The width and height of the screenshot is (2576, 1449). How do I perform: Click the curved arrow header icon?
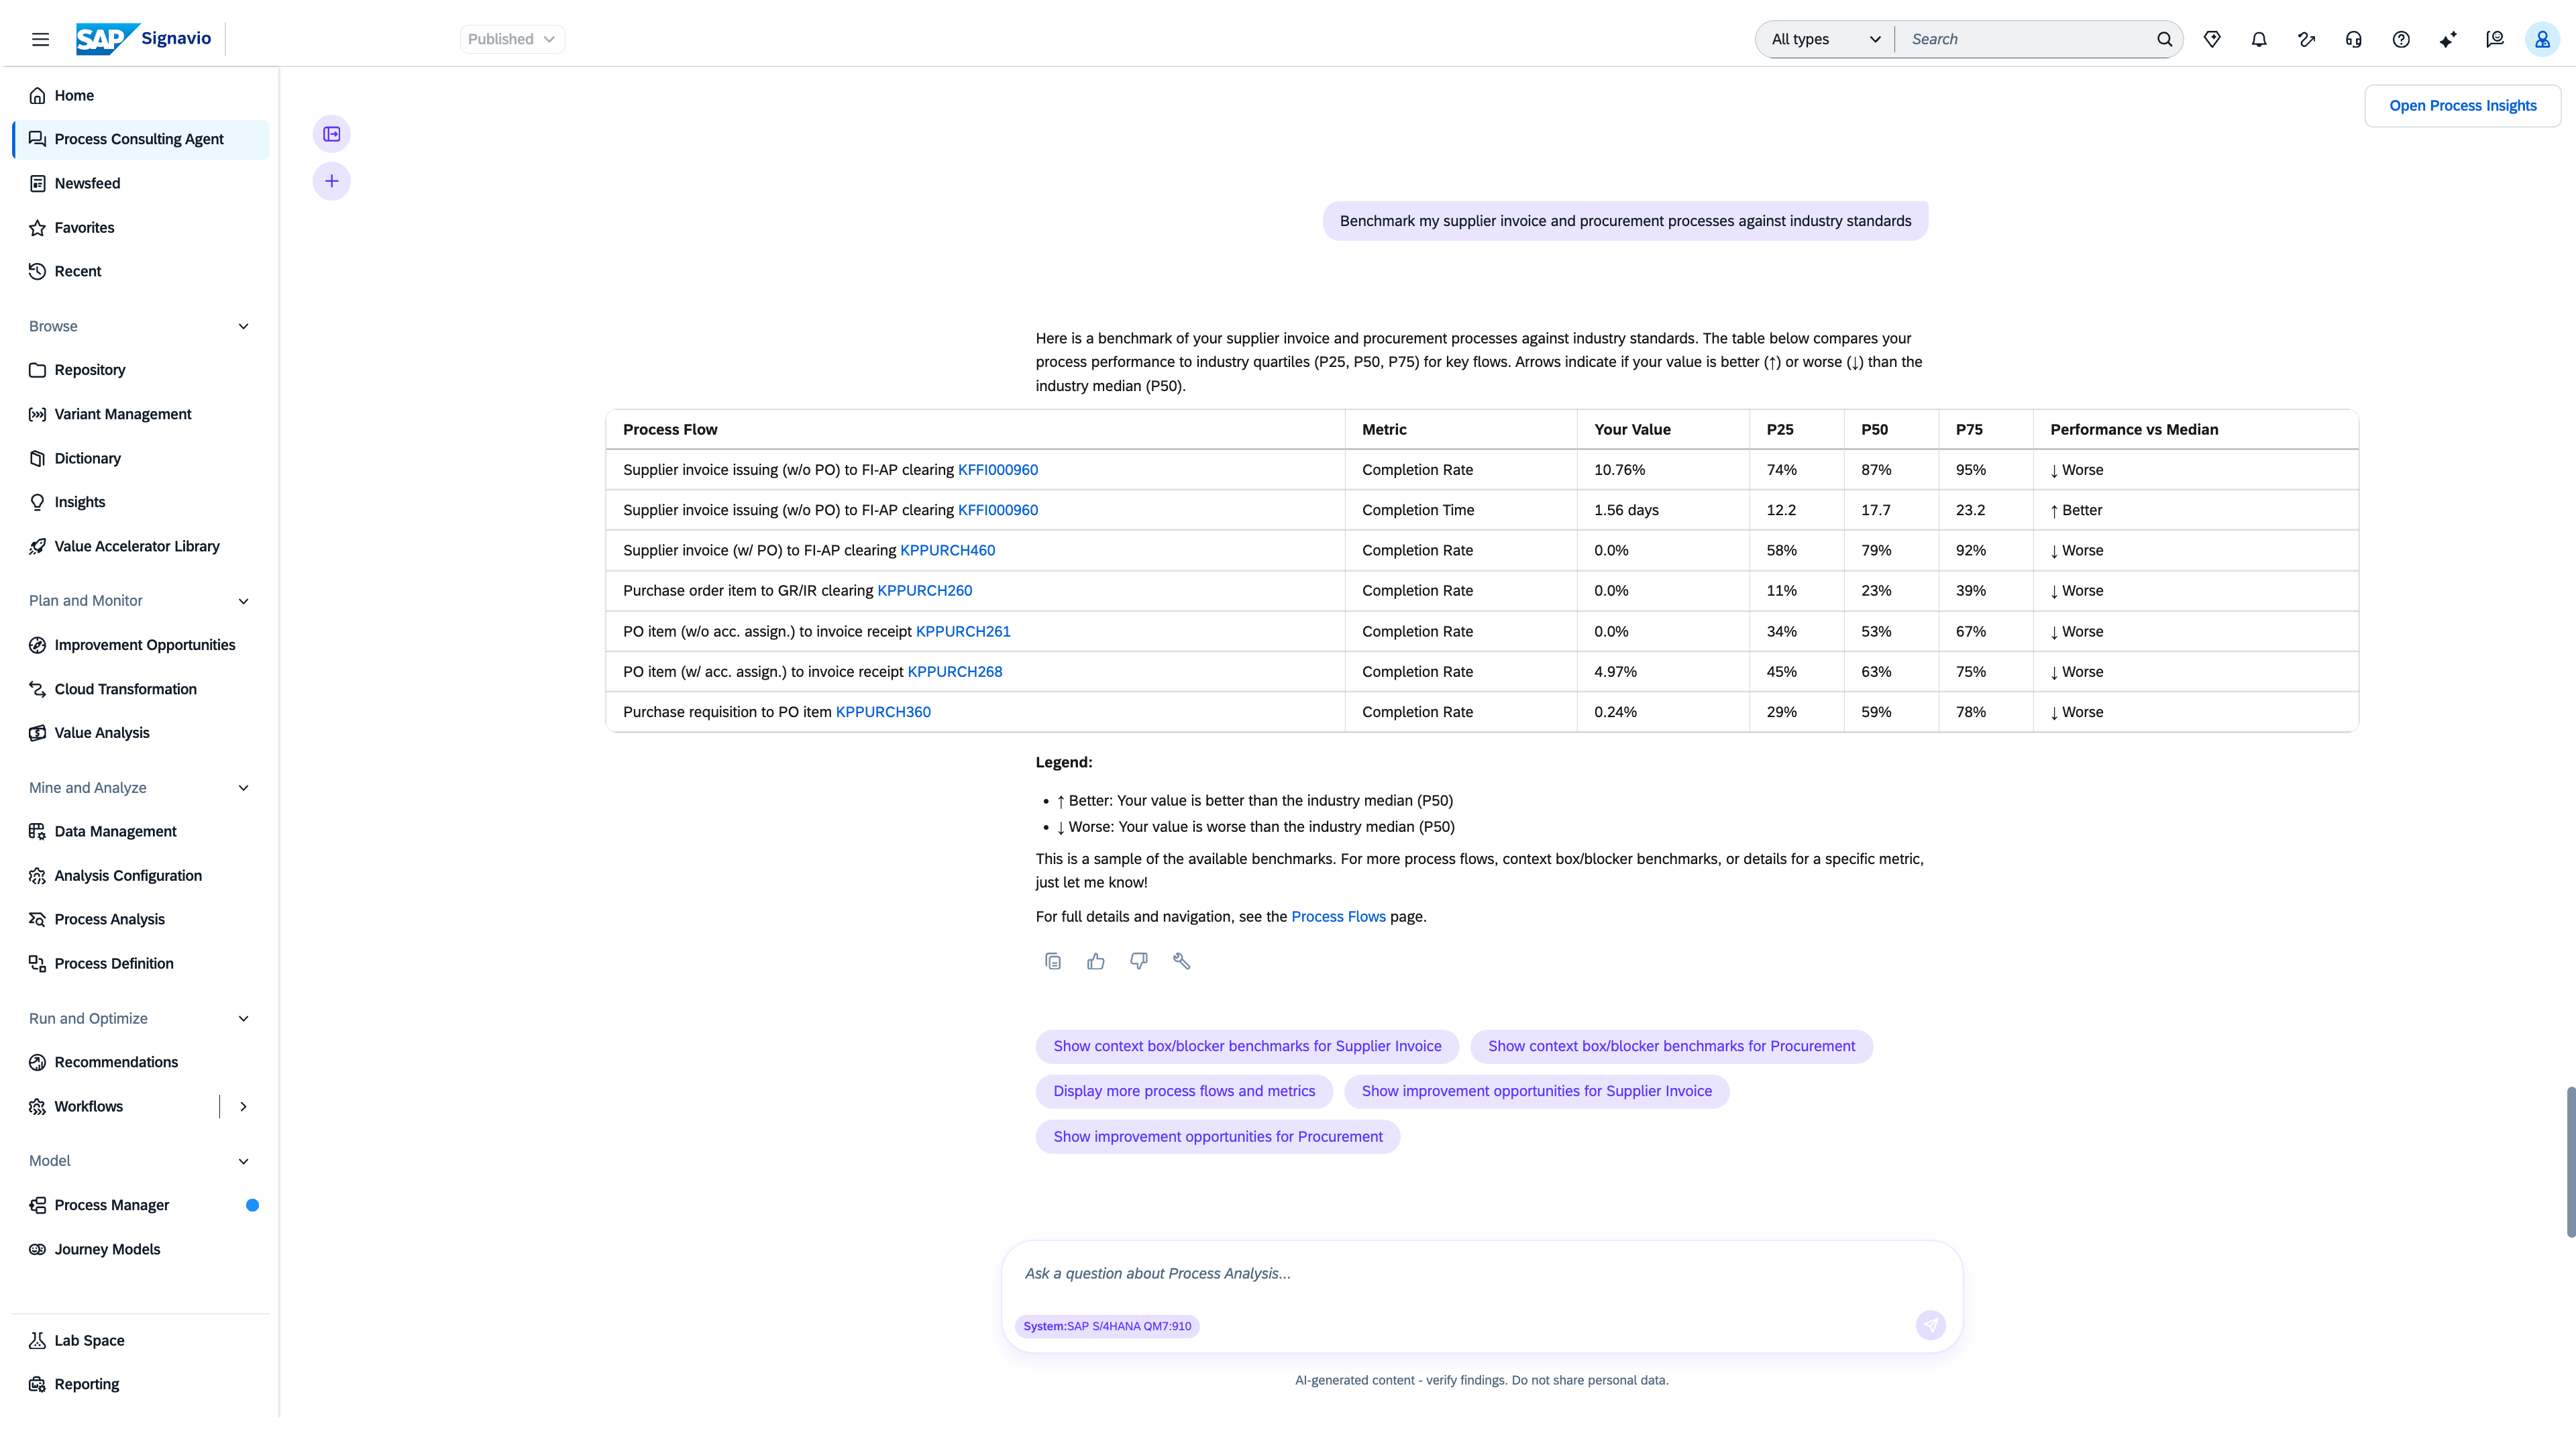(2306, 39)
